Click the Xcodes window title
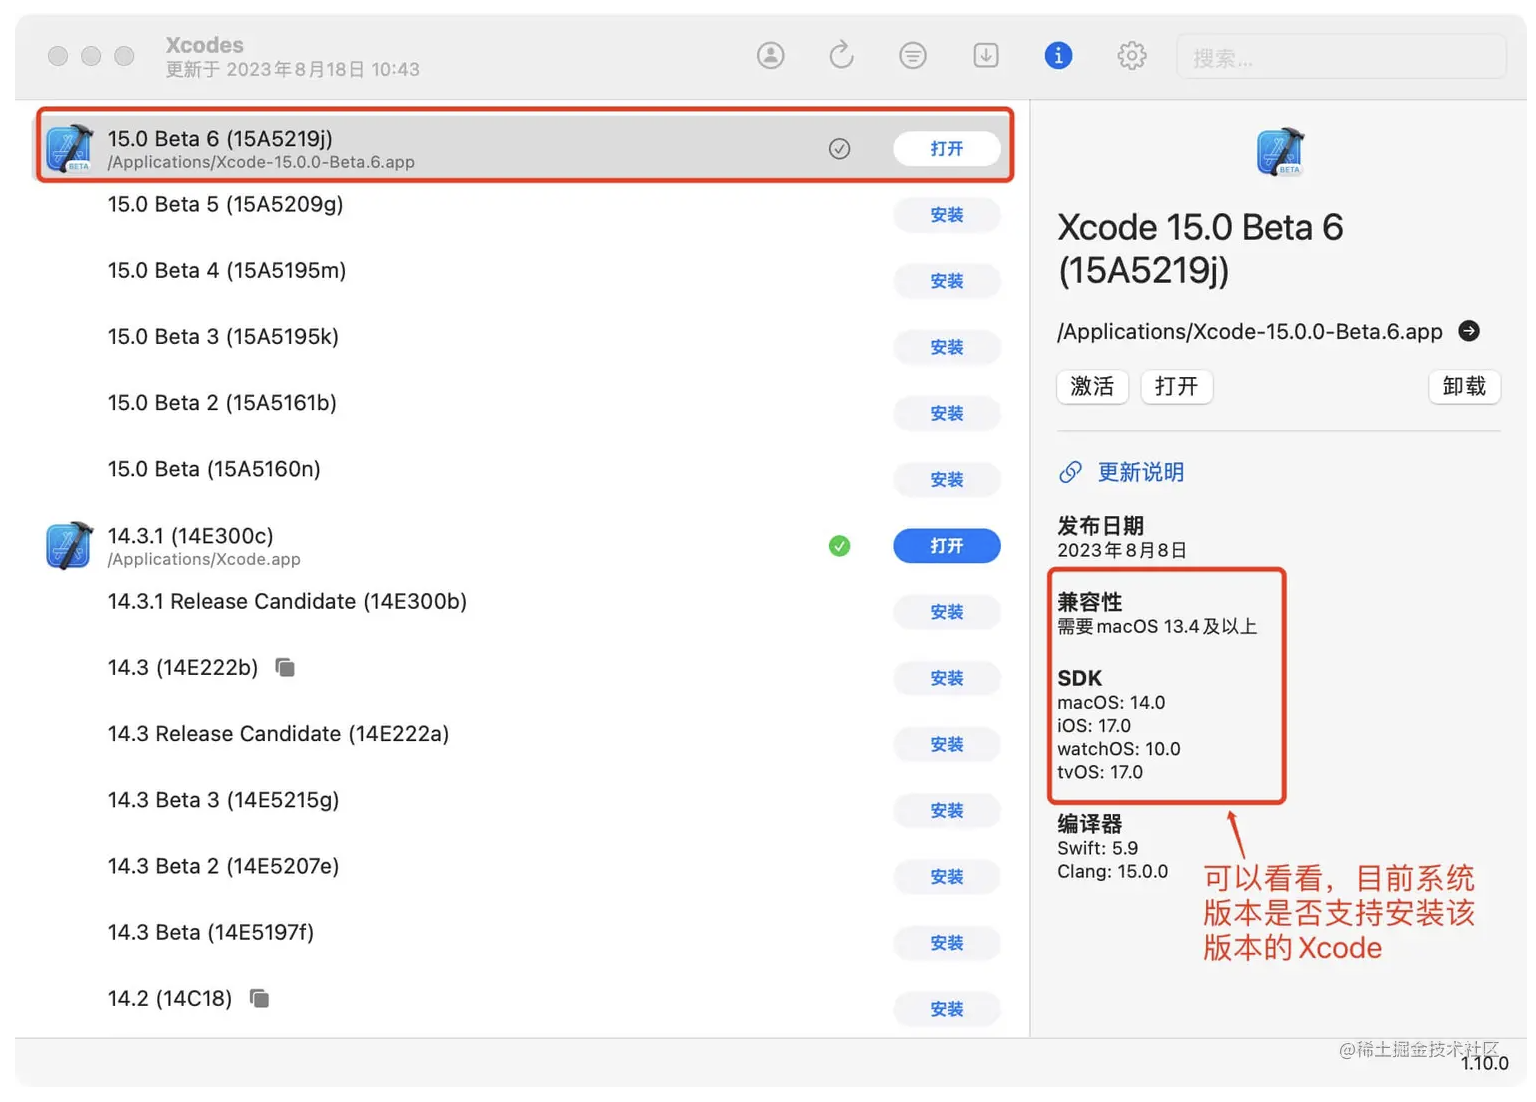Image resolution: width=1536 pixels, height=1102 pixels. [x=205, y=45]
